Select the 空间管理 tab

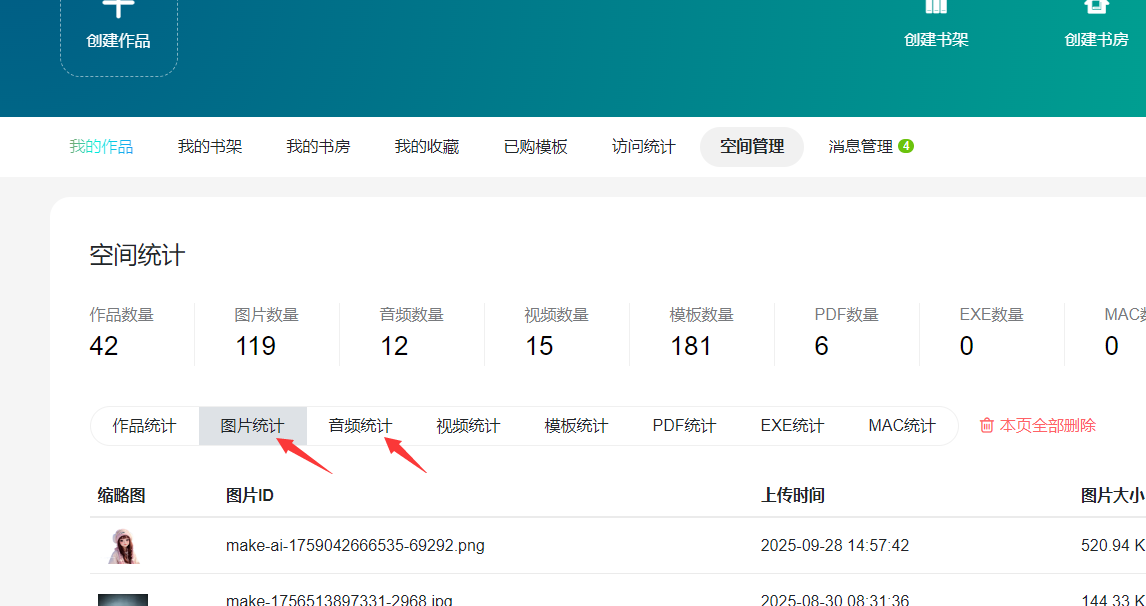point(752,147)
